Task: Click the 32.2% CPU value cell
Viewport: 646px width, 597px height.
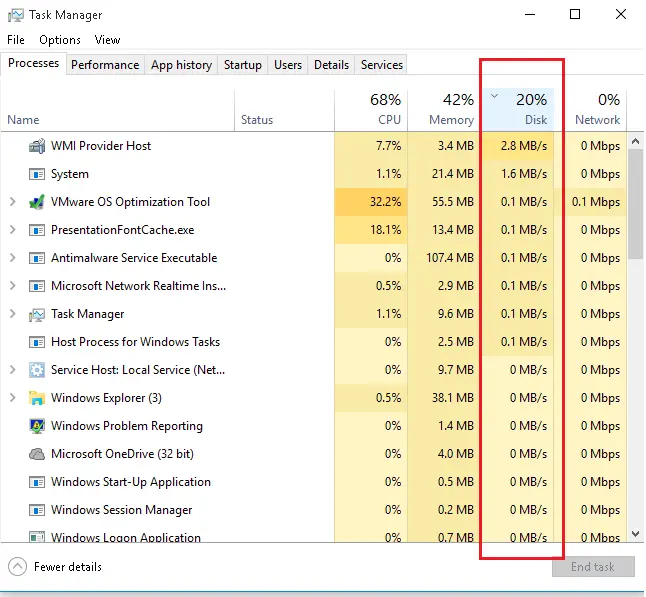Action: pyautogui.click(x=371, y=202)
